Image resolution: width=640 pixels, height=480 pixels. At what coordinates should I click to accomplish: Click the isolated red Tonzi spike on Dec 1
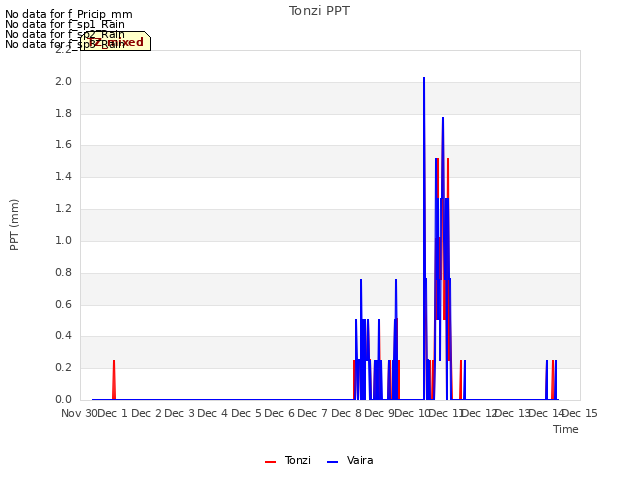(114, 380)
